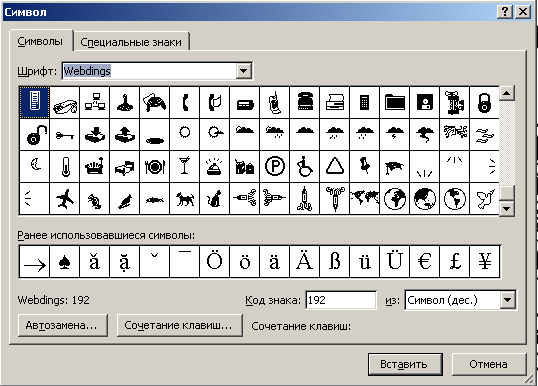Select the martini cocktail glass symbol
The width and height of the screenshot is (538, 386).
[185, 167]
